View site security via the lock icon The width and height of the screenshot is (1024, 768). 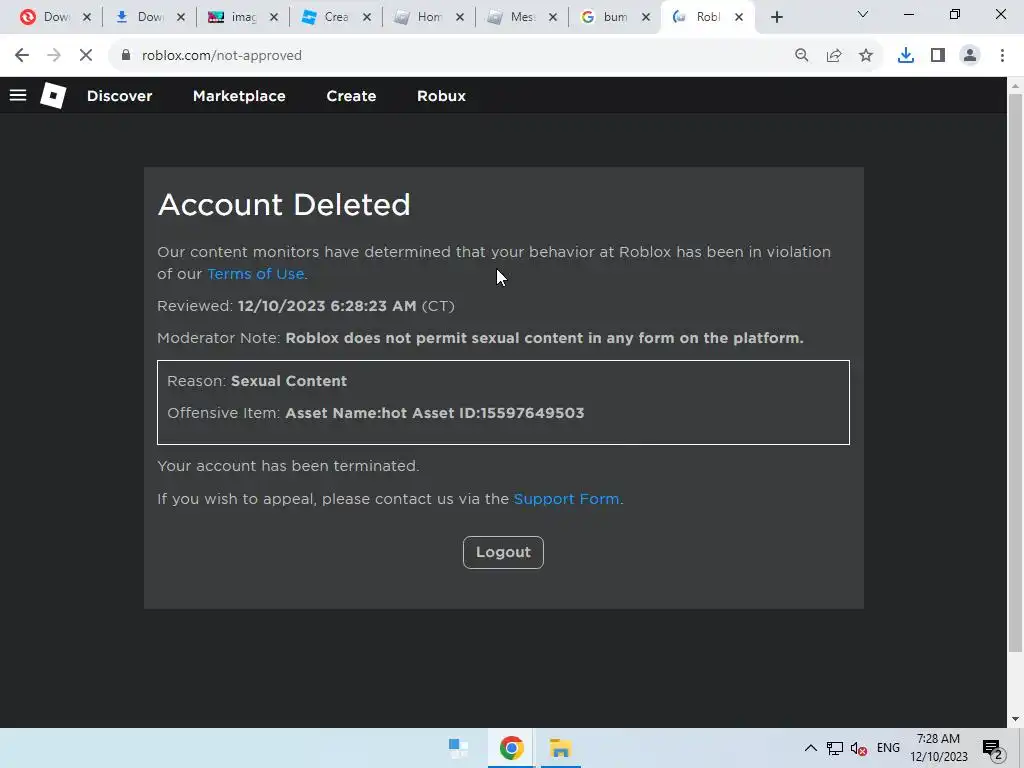pyautogui.click(x=126, y=56)
